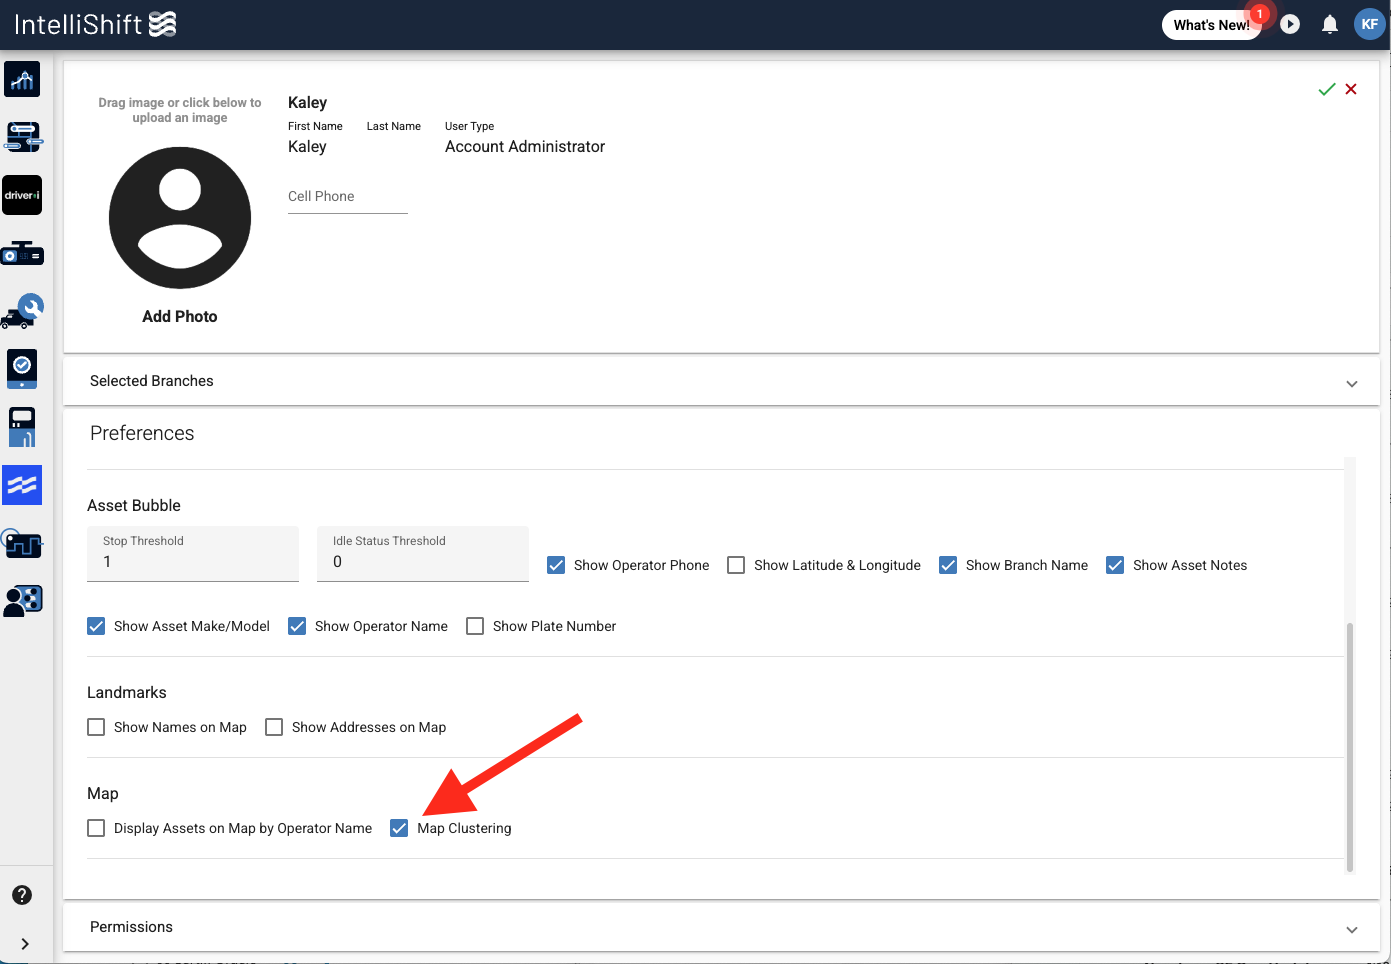Expand the Selected Branches section
Image resolution: width=1391 pixels, height=964 pixels.
pos(721,381)
